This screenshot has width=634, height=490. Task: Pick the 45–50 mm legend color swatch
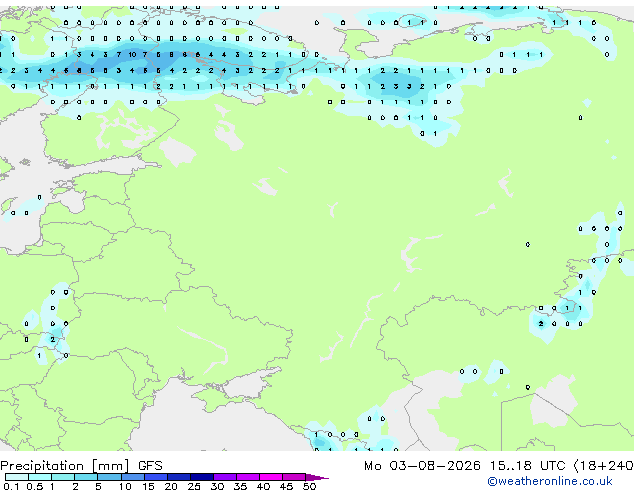[294, 477]
